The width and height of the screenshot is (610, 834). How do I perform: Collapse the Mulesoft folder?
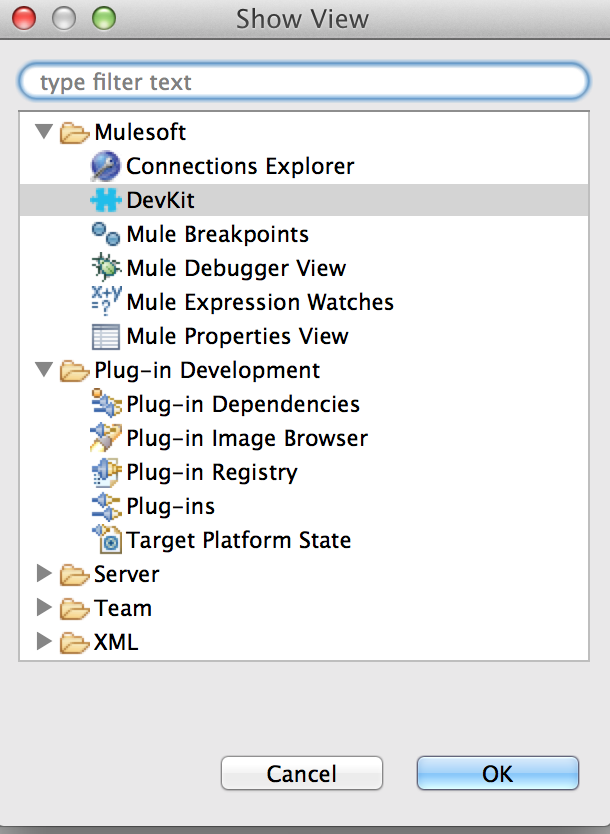45,131
